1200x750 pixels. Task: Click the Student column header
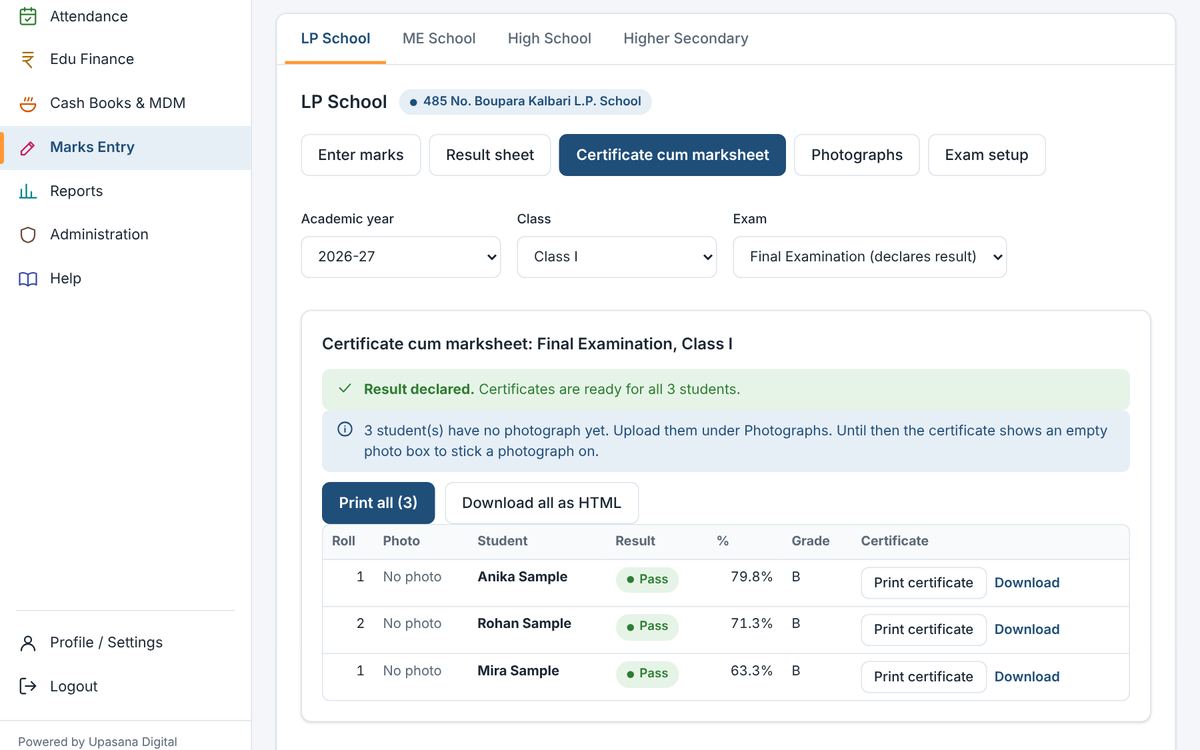pyautogui.click(x=502, y=541)
